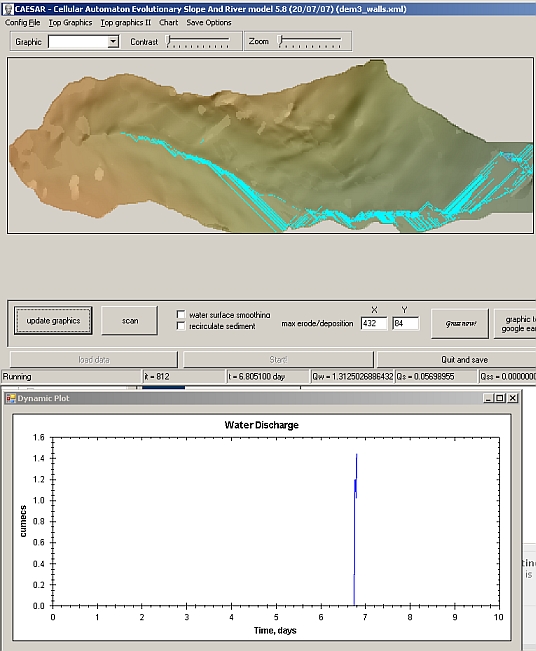Screen dimensions: 536x651
Task: Click Quit and save button
Action: tap(464, 360)
